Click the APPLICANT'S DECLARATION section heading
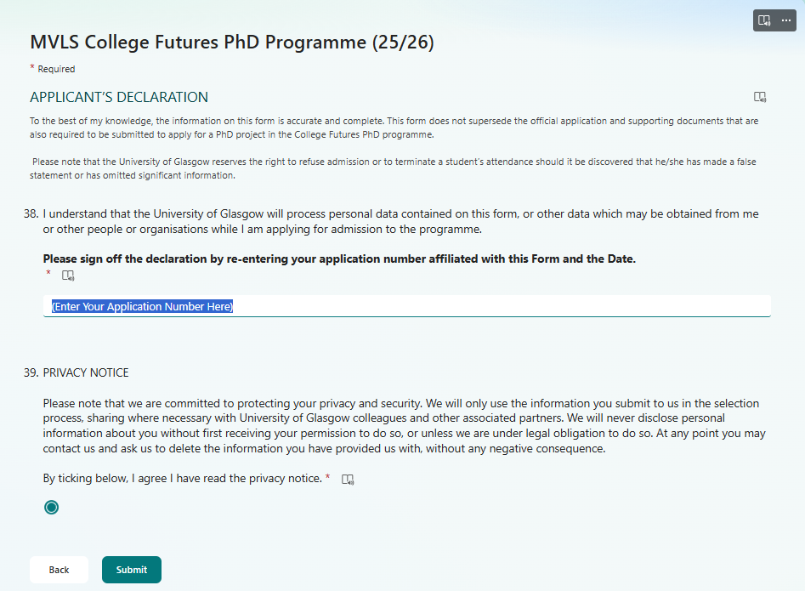The image size is (805, 591). [x=119, y=97]
